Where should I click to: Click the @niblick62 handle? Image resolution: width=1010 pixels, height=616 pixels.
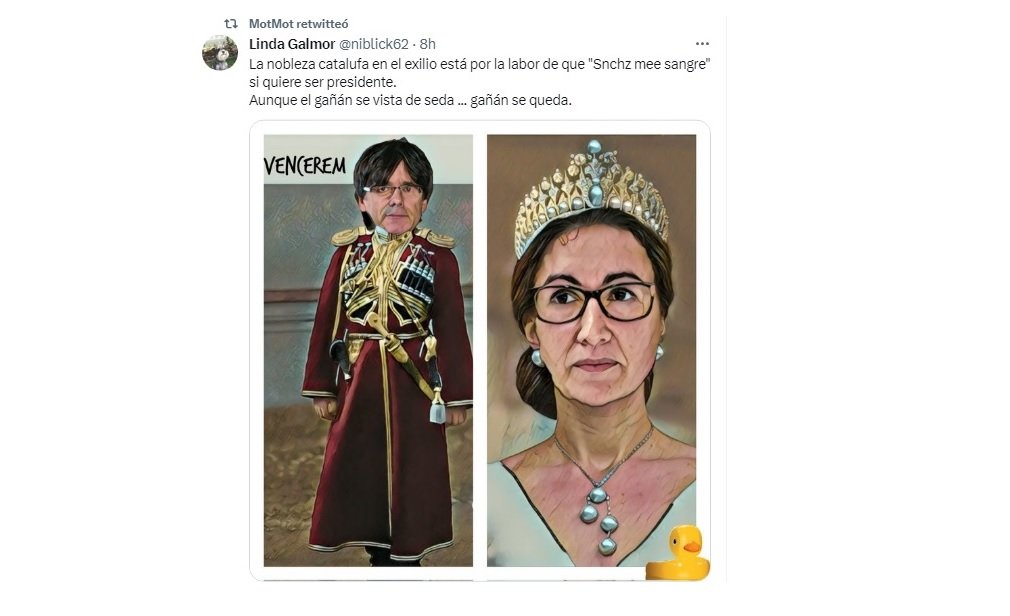coord(375,44)
